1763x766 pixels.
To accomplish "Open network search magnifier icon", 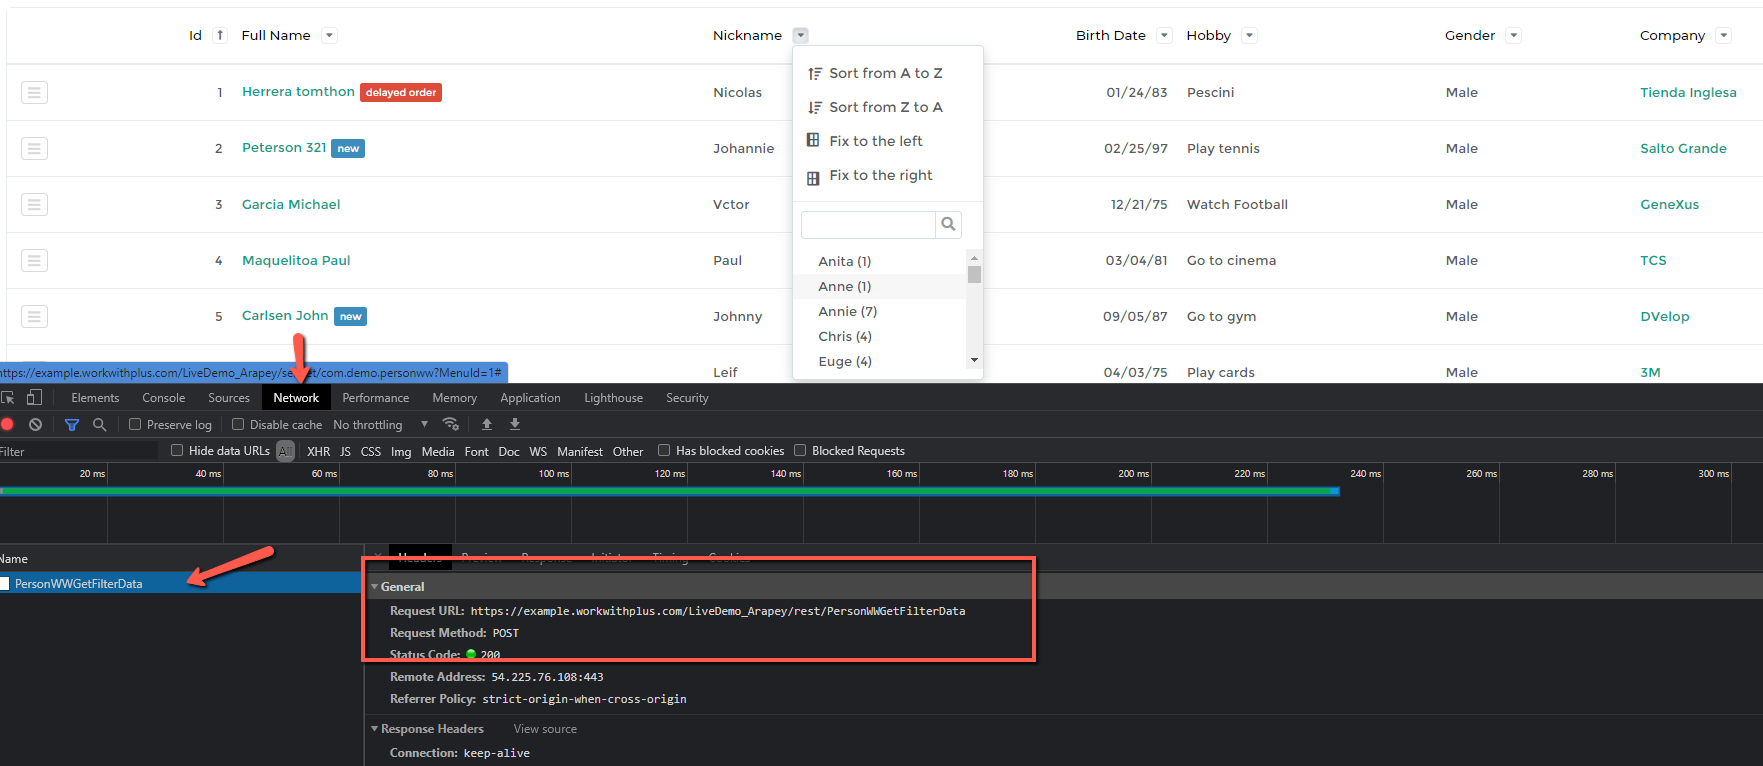I will click(x=99, y=424).
